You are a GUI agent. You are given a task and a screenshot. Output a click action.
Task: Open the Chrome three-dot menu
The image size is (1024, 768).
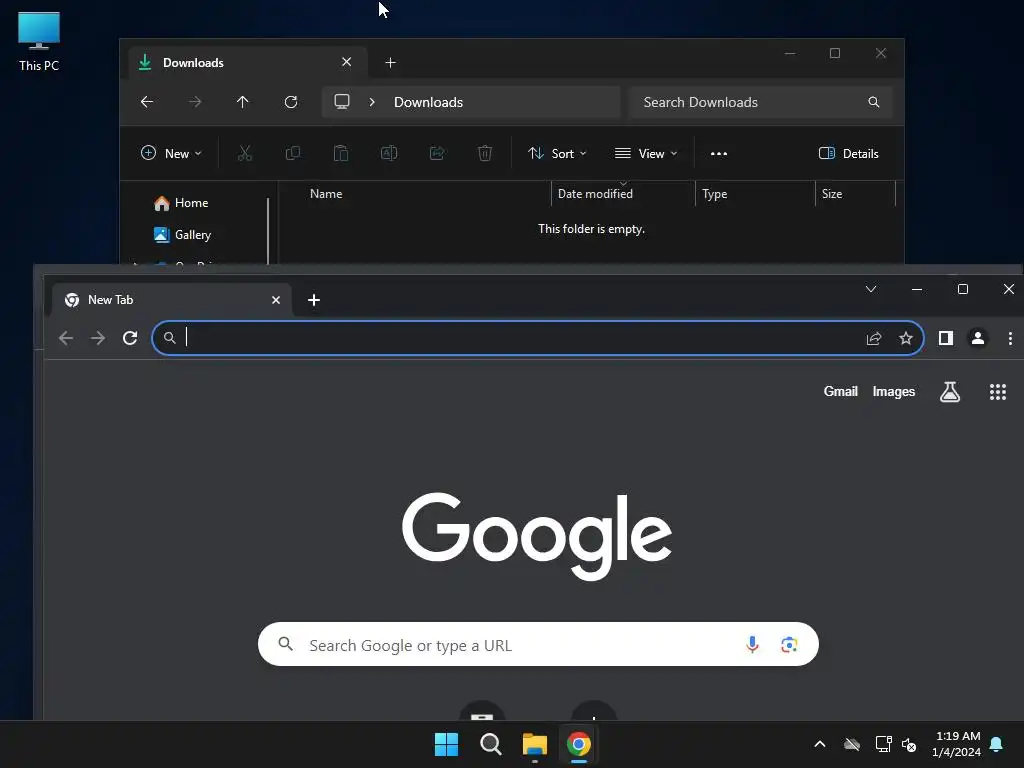(1010, 338)
